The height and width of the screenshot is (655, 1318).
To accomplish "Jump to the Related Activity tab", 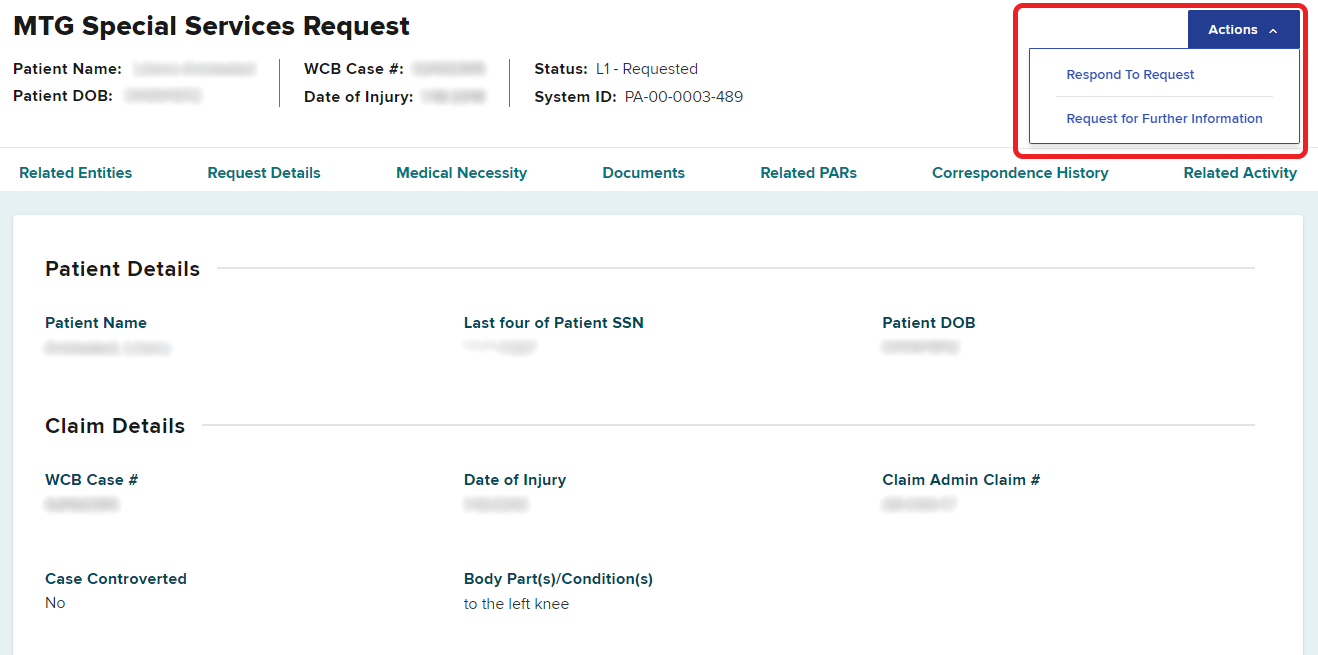I will (x=1240, y=173).
